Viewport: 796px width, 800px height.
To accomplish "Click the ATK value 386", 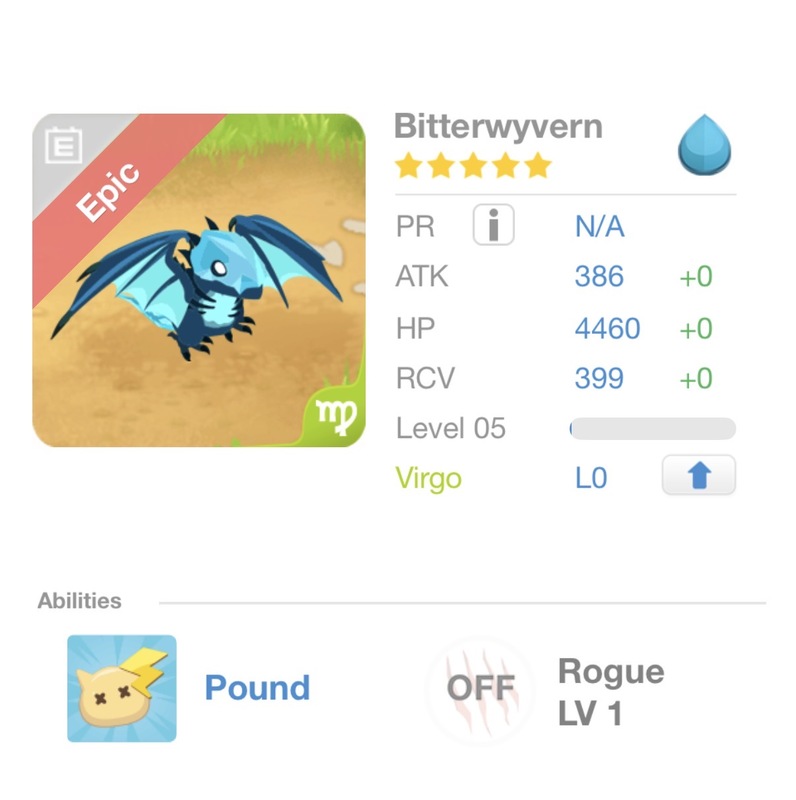I will (x=599, y=277).
